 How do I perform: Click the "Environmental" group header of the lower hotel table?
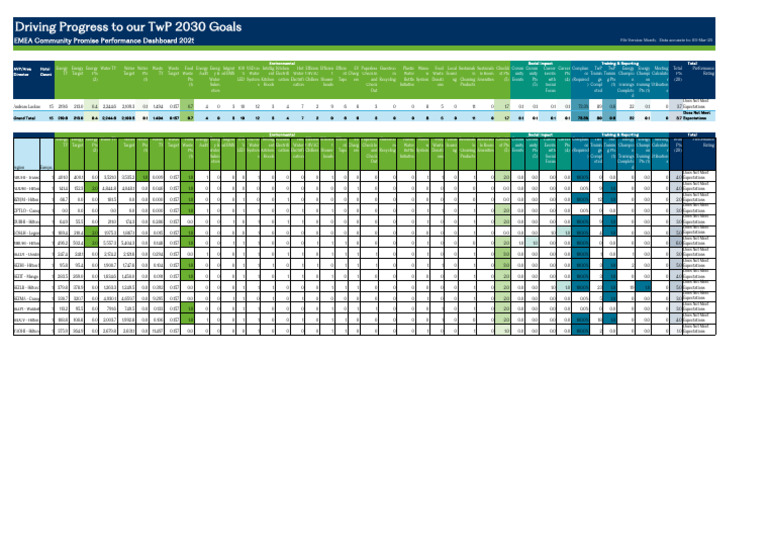[x=282, y=135]
